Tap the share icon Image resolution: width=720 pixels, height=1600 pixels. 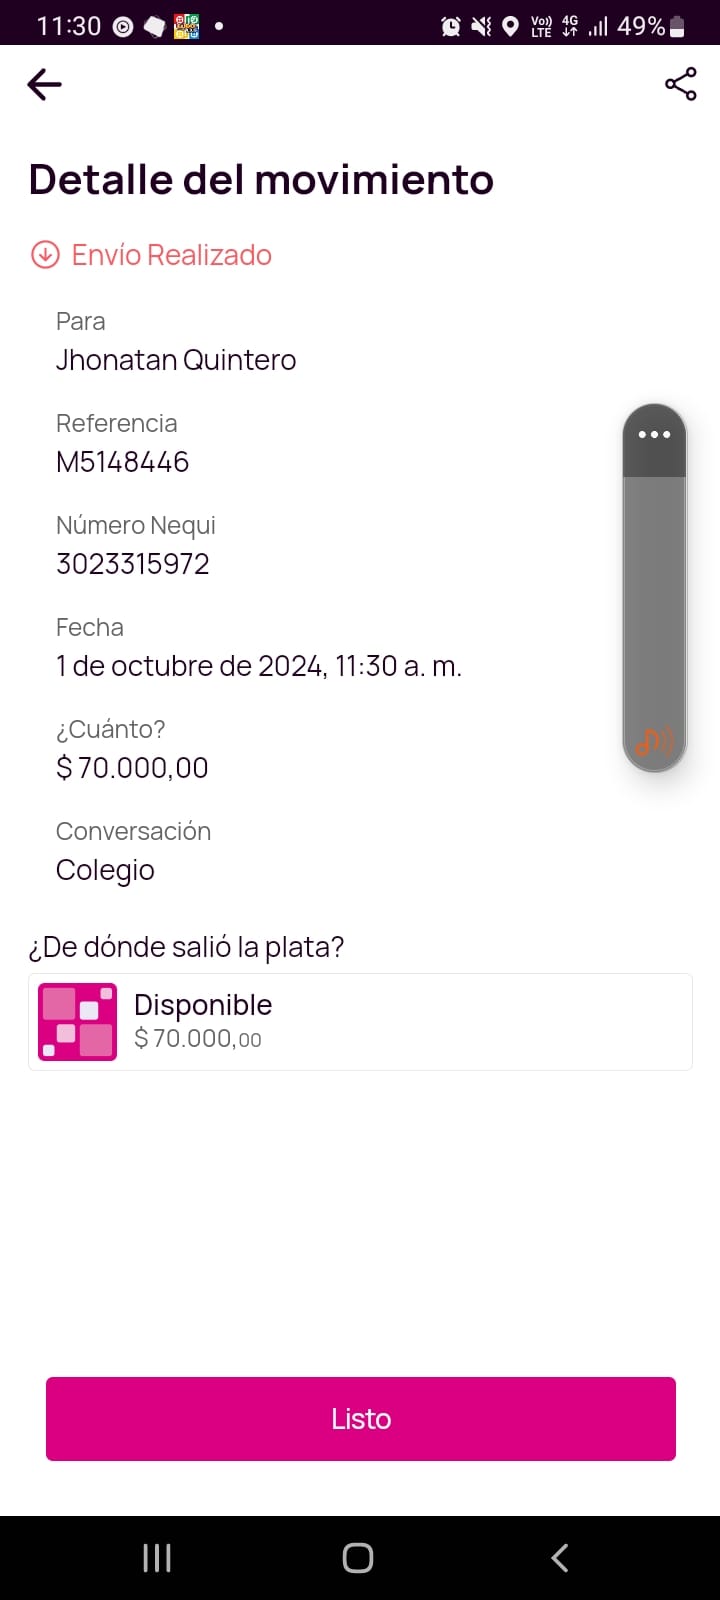tap(680, 85)
